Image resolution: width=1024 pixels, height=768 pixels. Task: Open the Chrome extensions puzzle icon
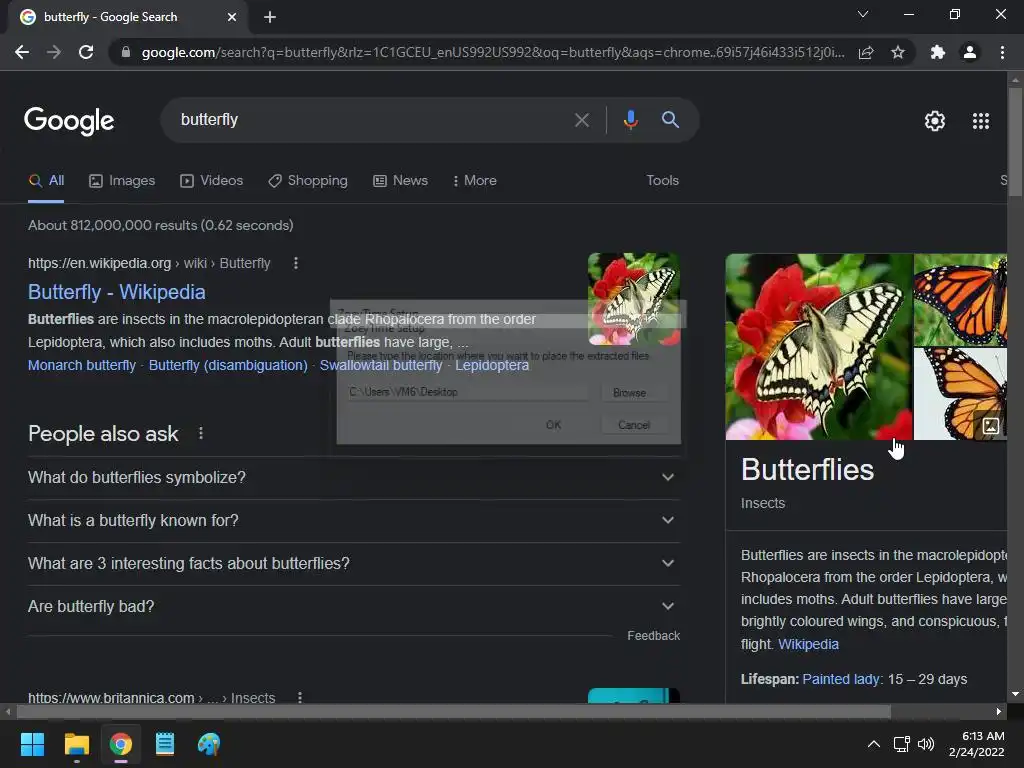click(938, 52)
